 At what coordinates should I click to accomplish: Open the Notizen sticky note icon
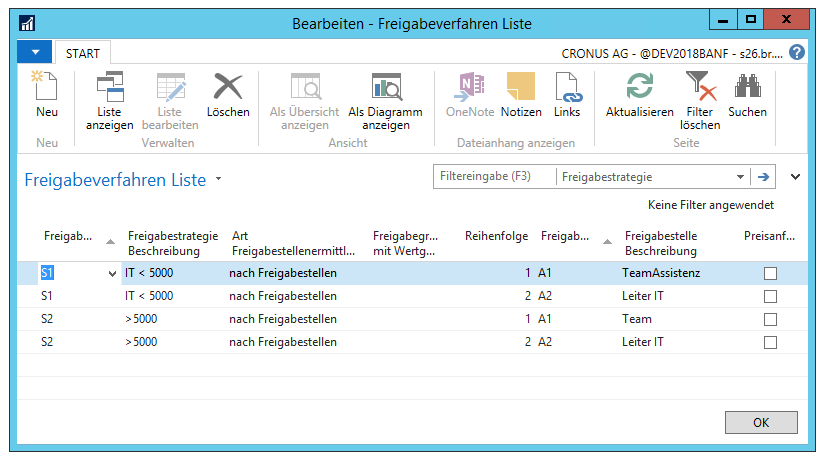tap(521, 86)
